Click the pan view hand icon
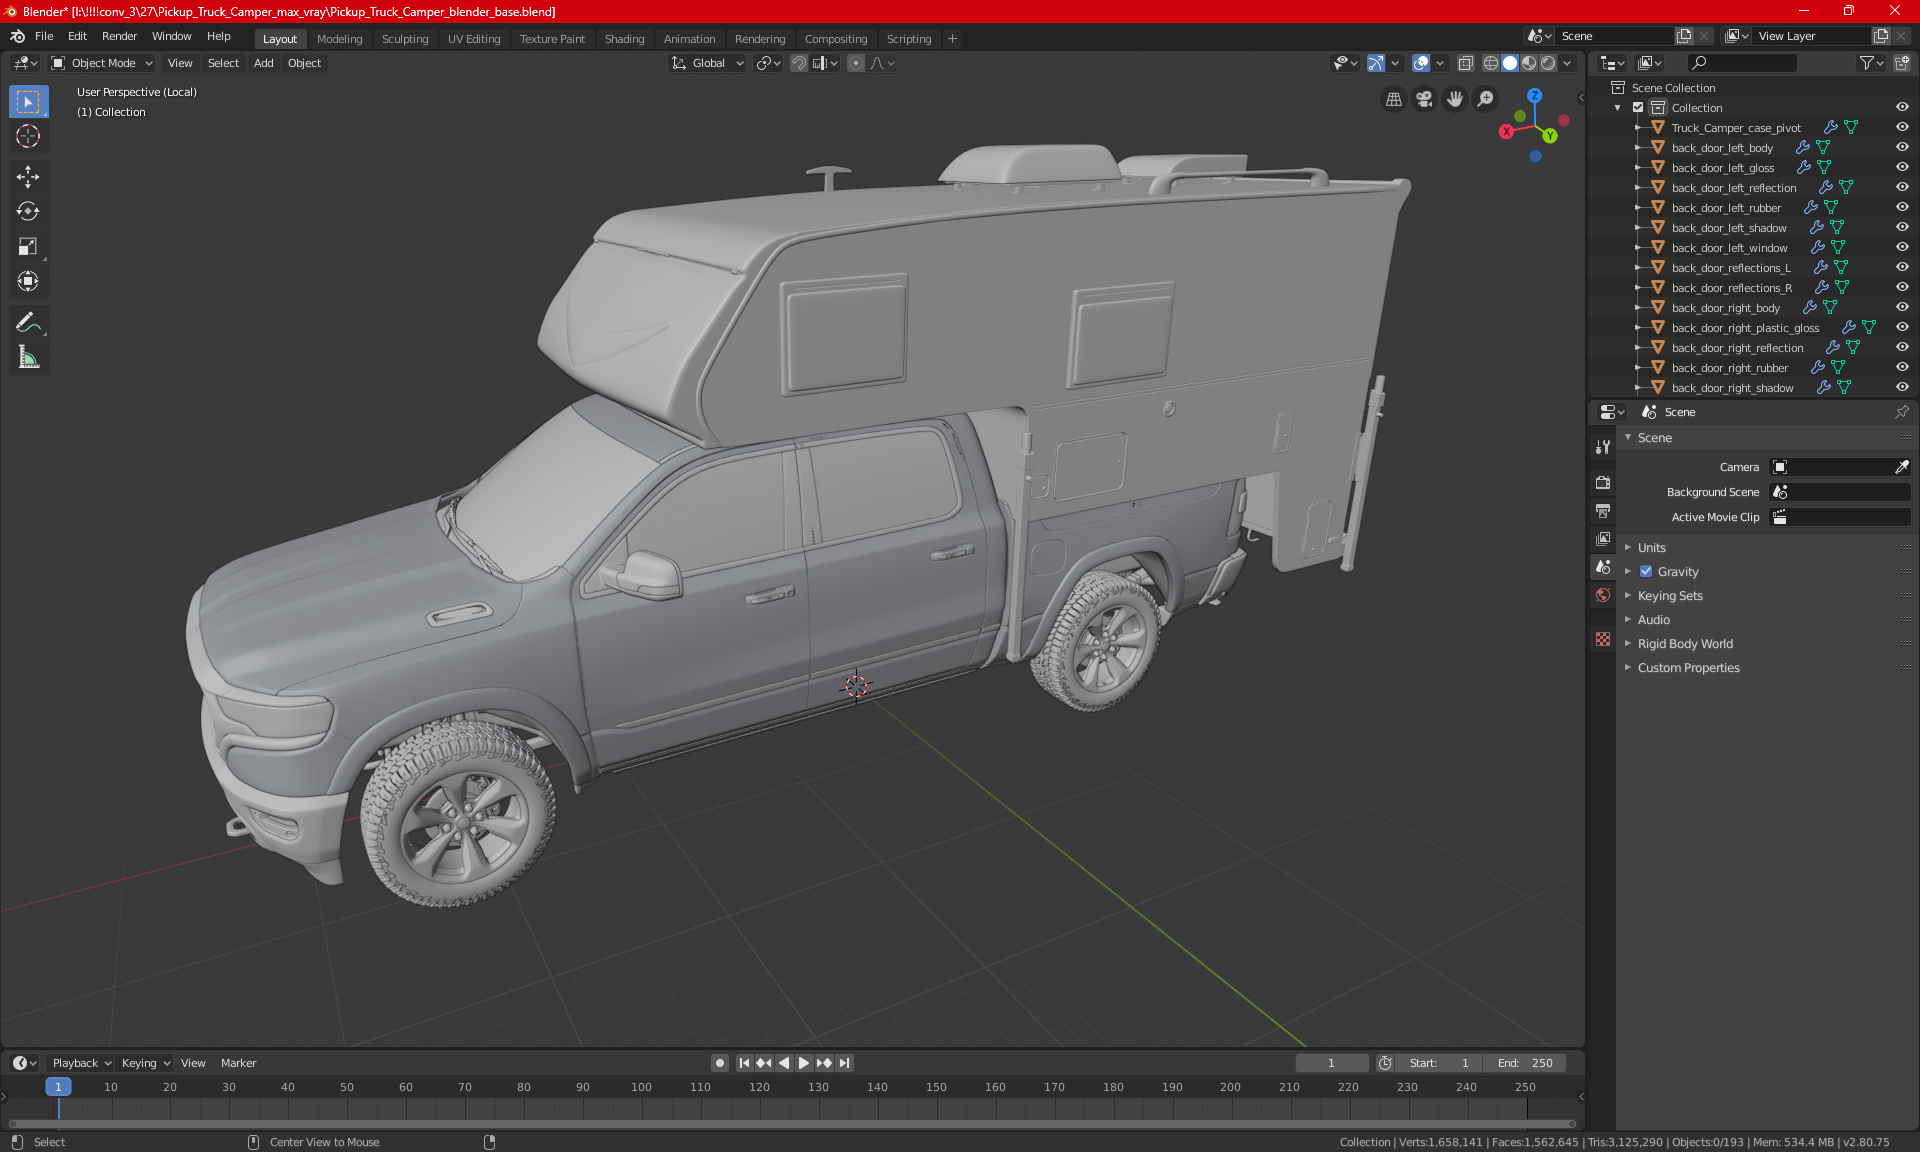 coord(1455,99)
